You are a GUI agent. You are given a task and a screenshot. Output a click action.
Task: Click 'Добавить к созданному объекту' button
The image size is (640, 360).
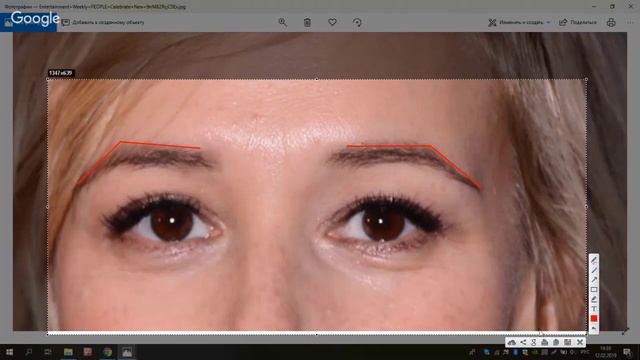tap(103, 22)
